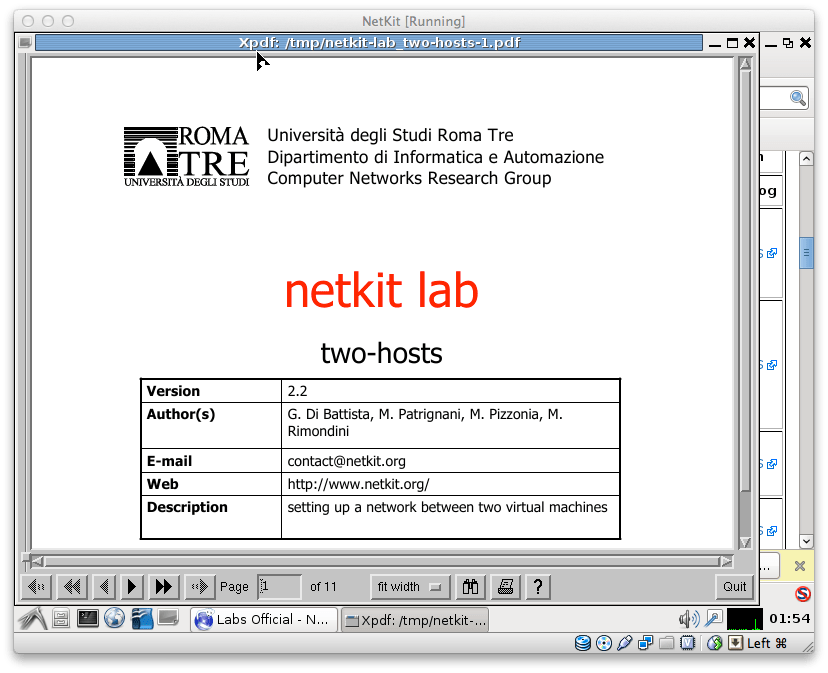Image resolution: width=828 pixels, height=673 pixels.
Task: Open Xpdf help with question mark button
Action: tap(538, 587)
